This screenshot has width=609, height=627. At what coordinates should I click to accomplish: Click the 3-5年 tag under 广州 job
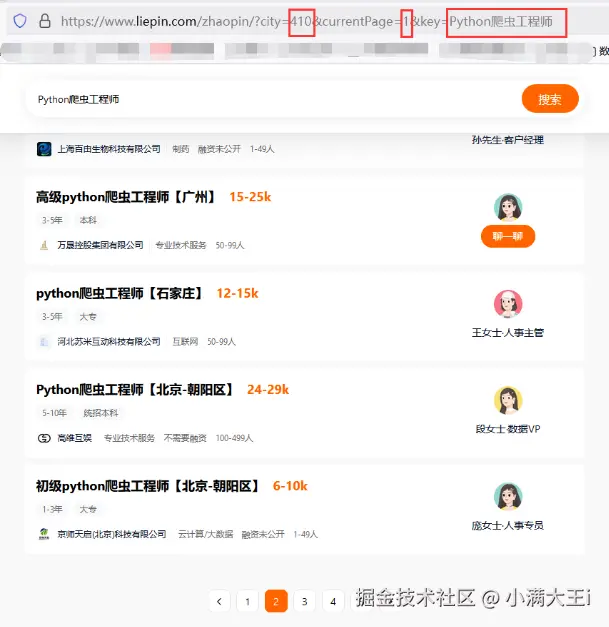tap(52, 220)
